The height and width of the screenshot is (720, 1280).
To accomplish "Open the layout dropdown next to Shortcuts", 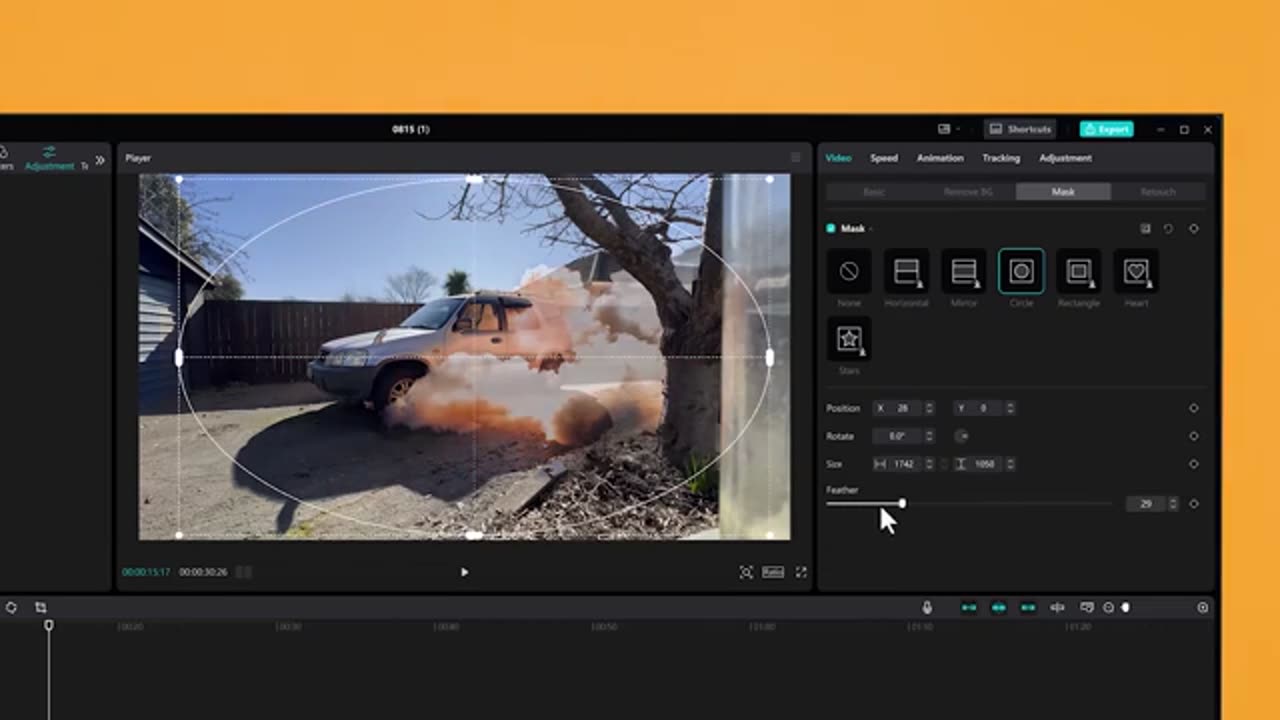I will point(948,129).
